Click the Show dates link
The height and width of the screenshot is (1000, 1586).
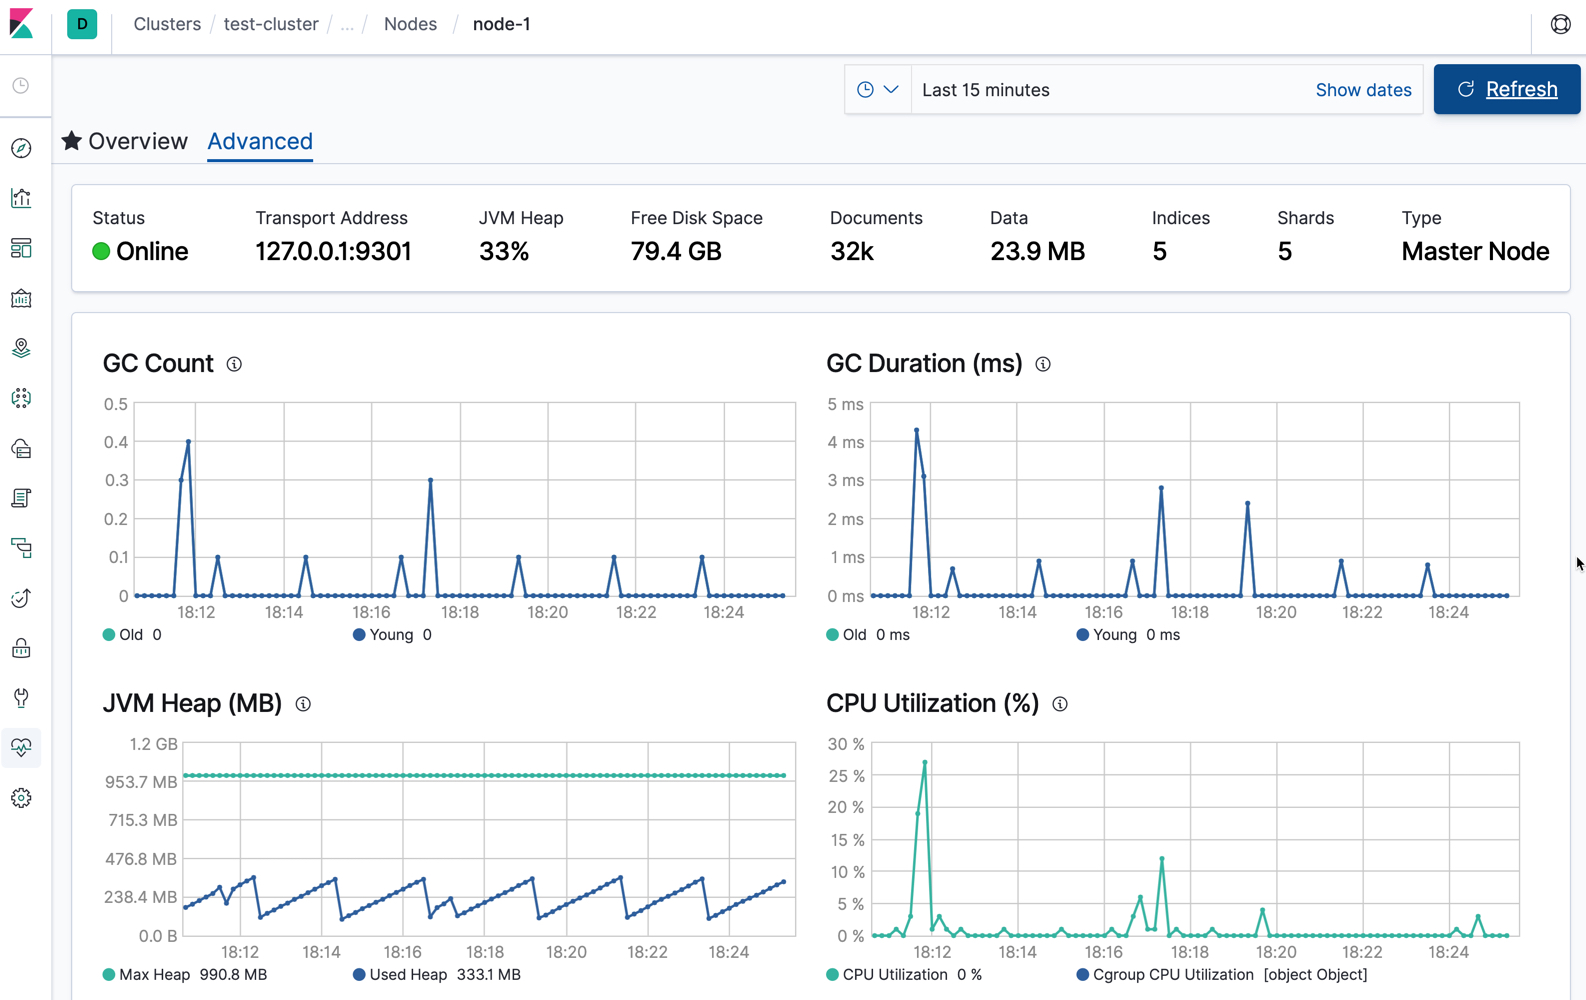[x=1363, y=90]
